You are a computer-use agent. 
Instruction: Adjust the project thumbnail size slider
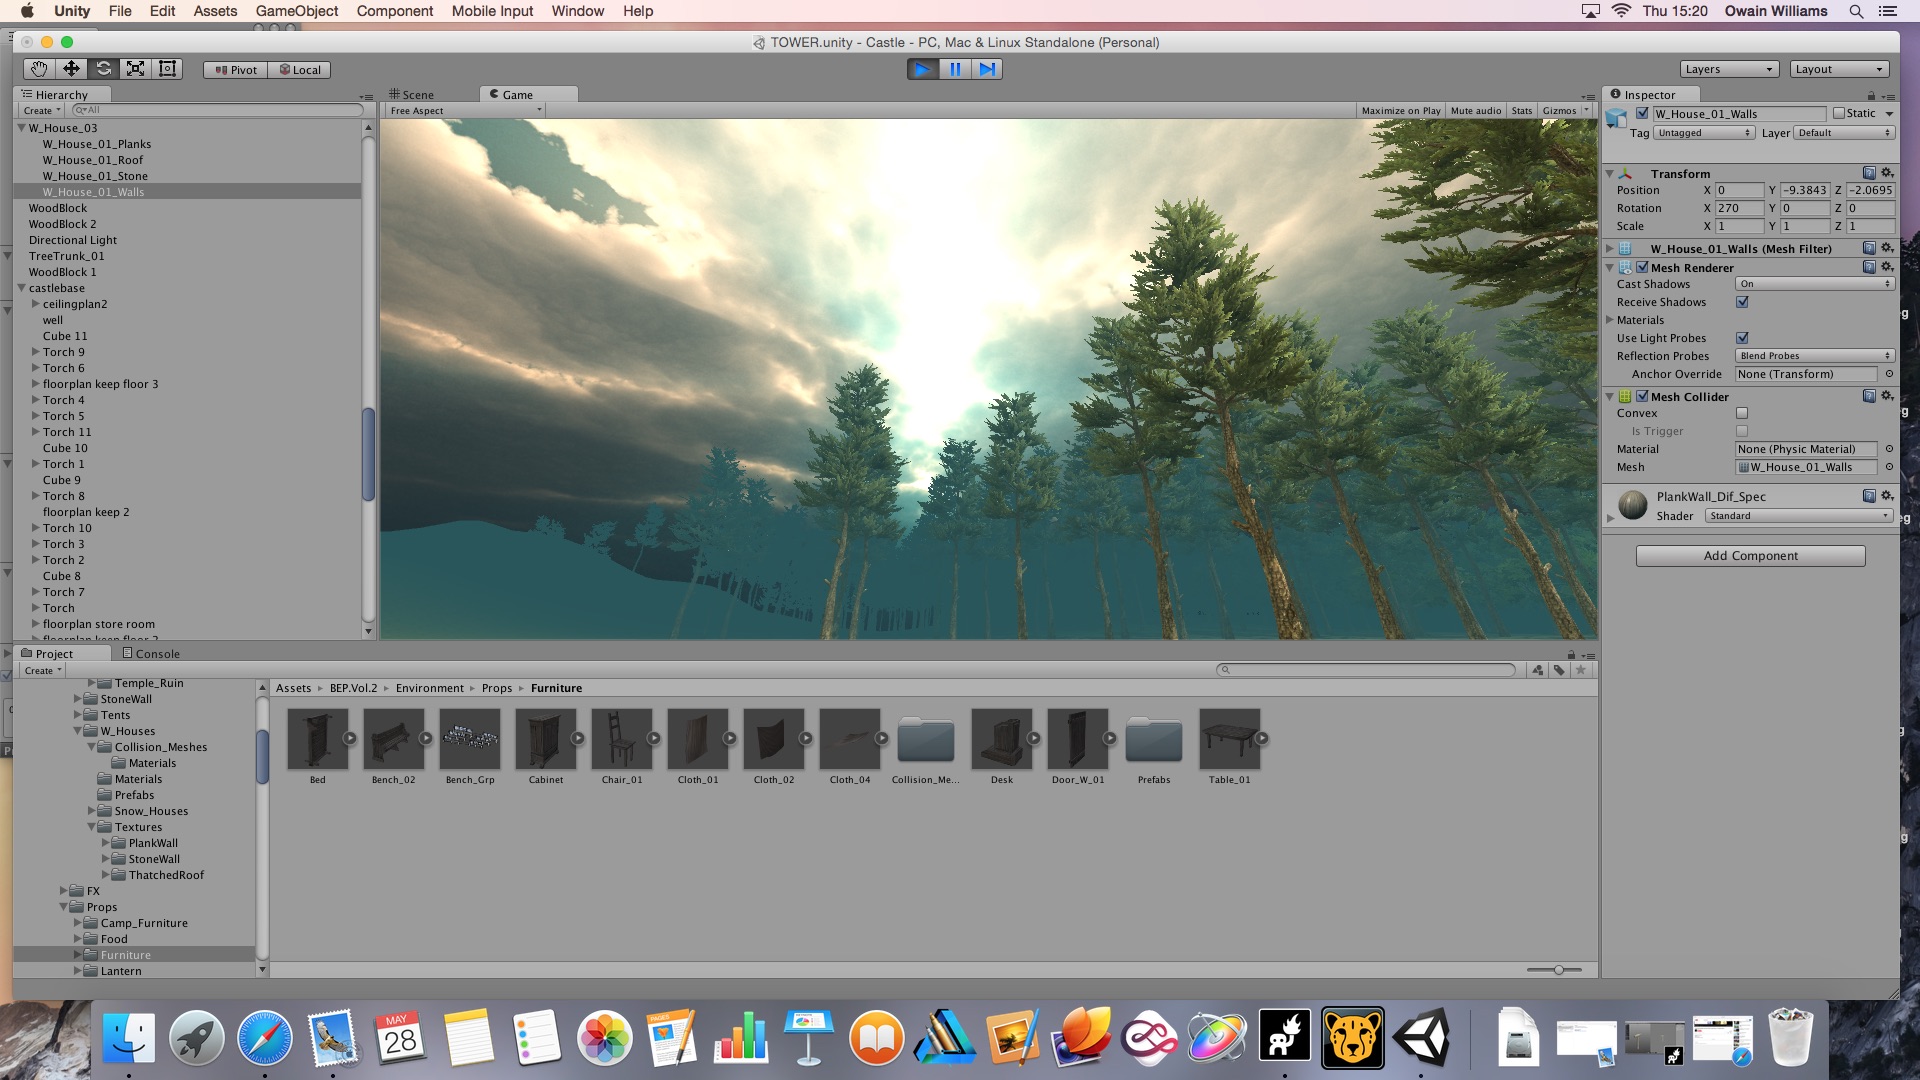[x=1558, y=970]
